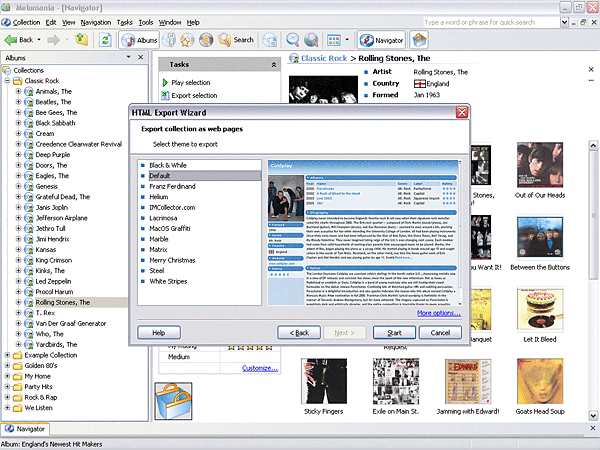
Task: Click the Export selection task icon
Action: point(165,95)
